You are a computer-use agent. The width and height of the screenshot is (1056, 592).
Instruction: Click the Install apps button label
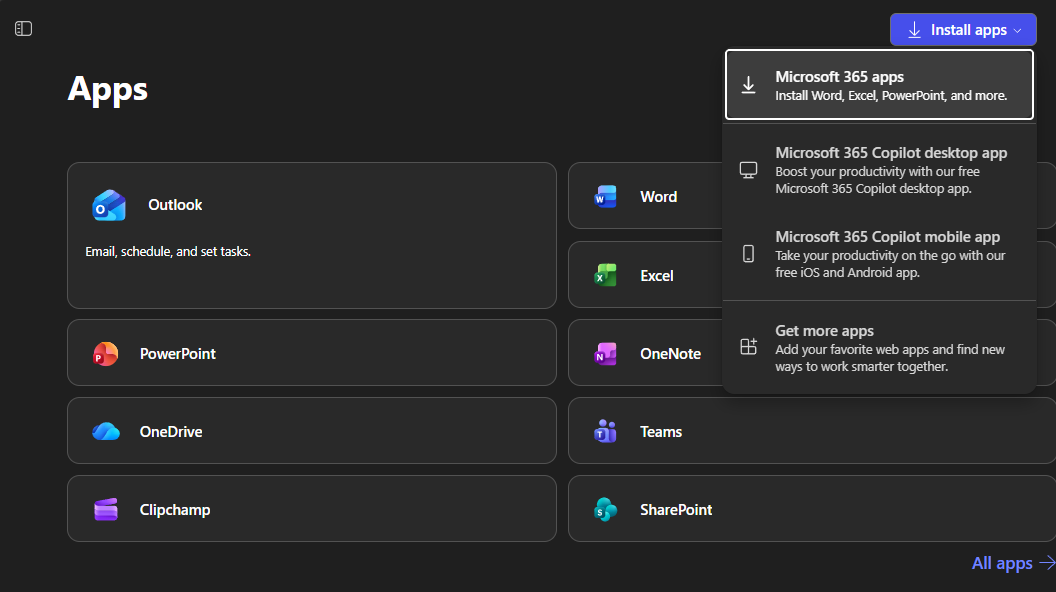pos(968,30)
